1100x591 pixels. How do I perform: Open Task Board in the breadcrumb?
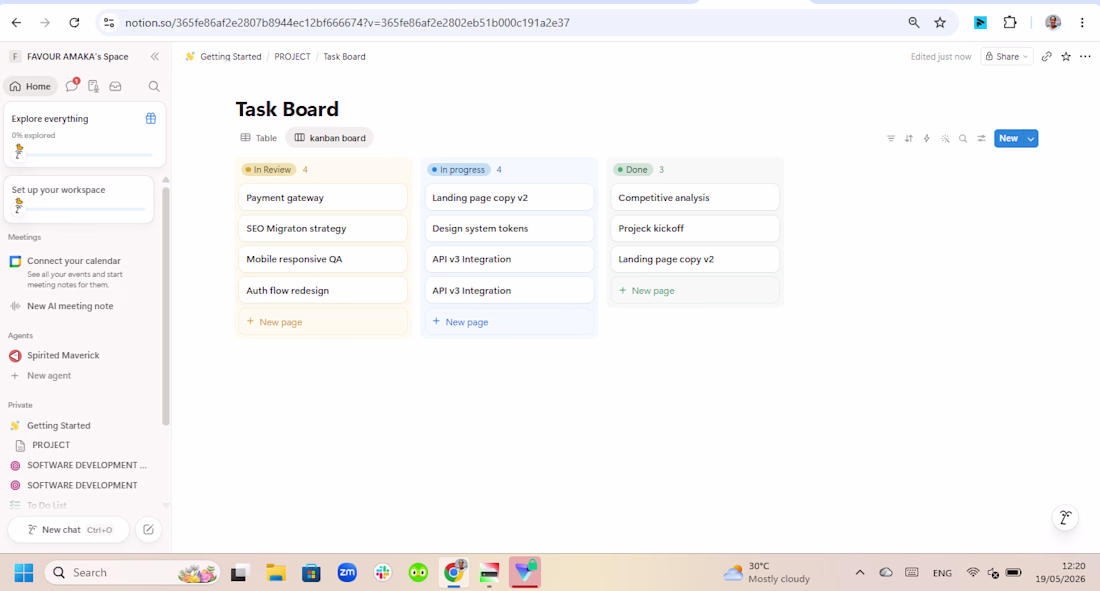[x=344, y=57]
